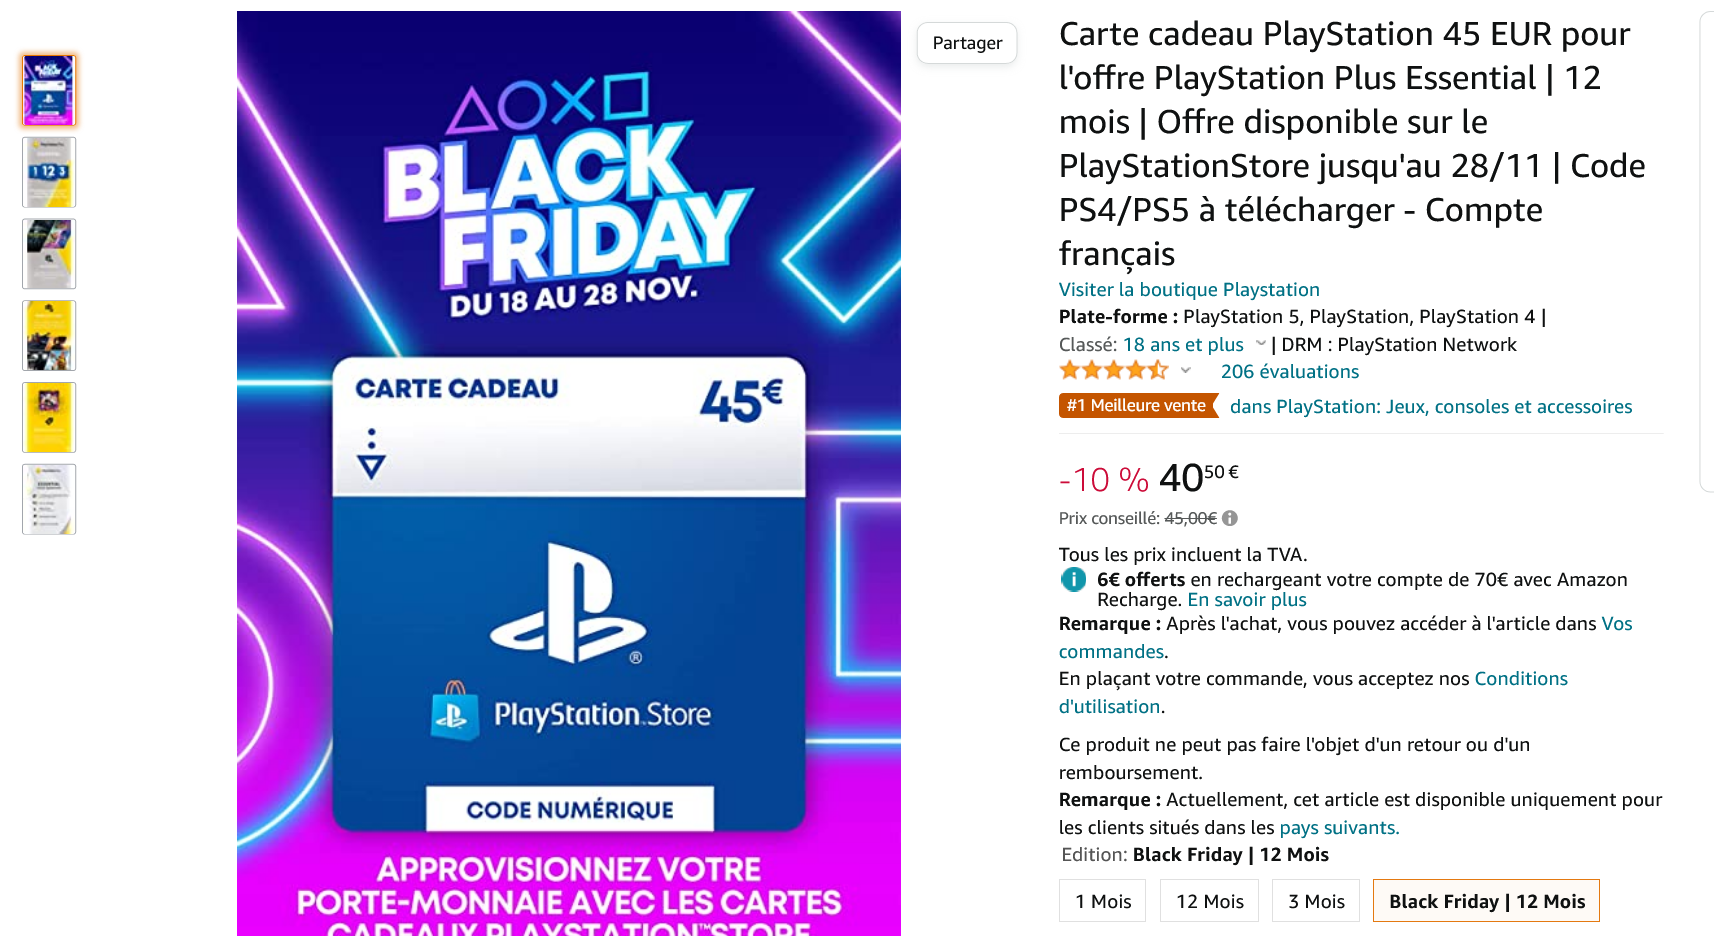The height and width of the screenshot is (936, 1714).
Task: Select the 1 Mois edition
Action: 1102,900
